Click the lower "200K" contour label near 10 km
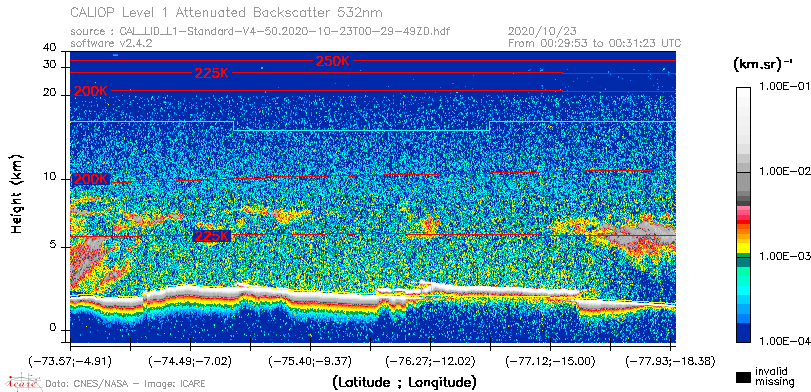 (91, 179)
